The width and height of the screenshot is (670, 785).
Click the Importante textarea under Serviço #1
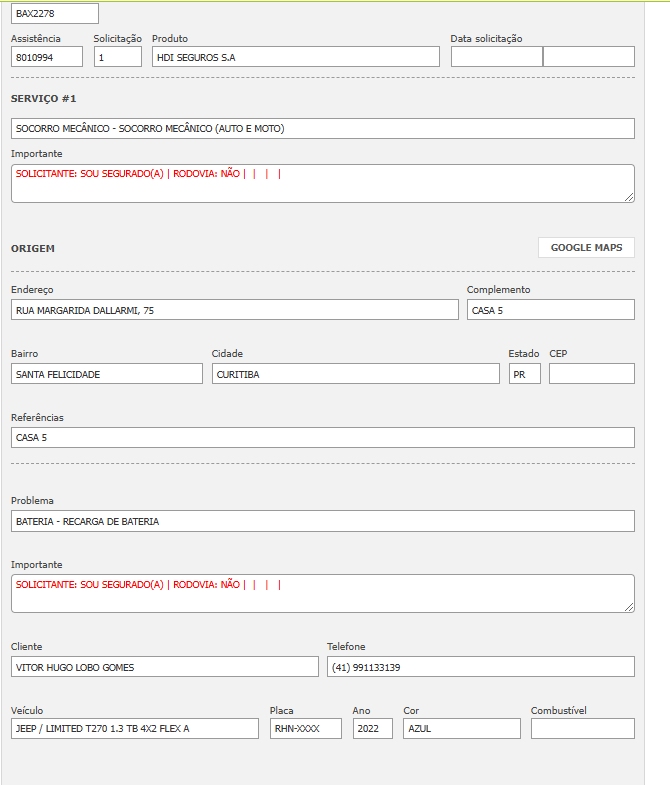coord(322,184)
